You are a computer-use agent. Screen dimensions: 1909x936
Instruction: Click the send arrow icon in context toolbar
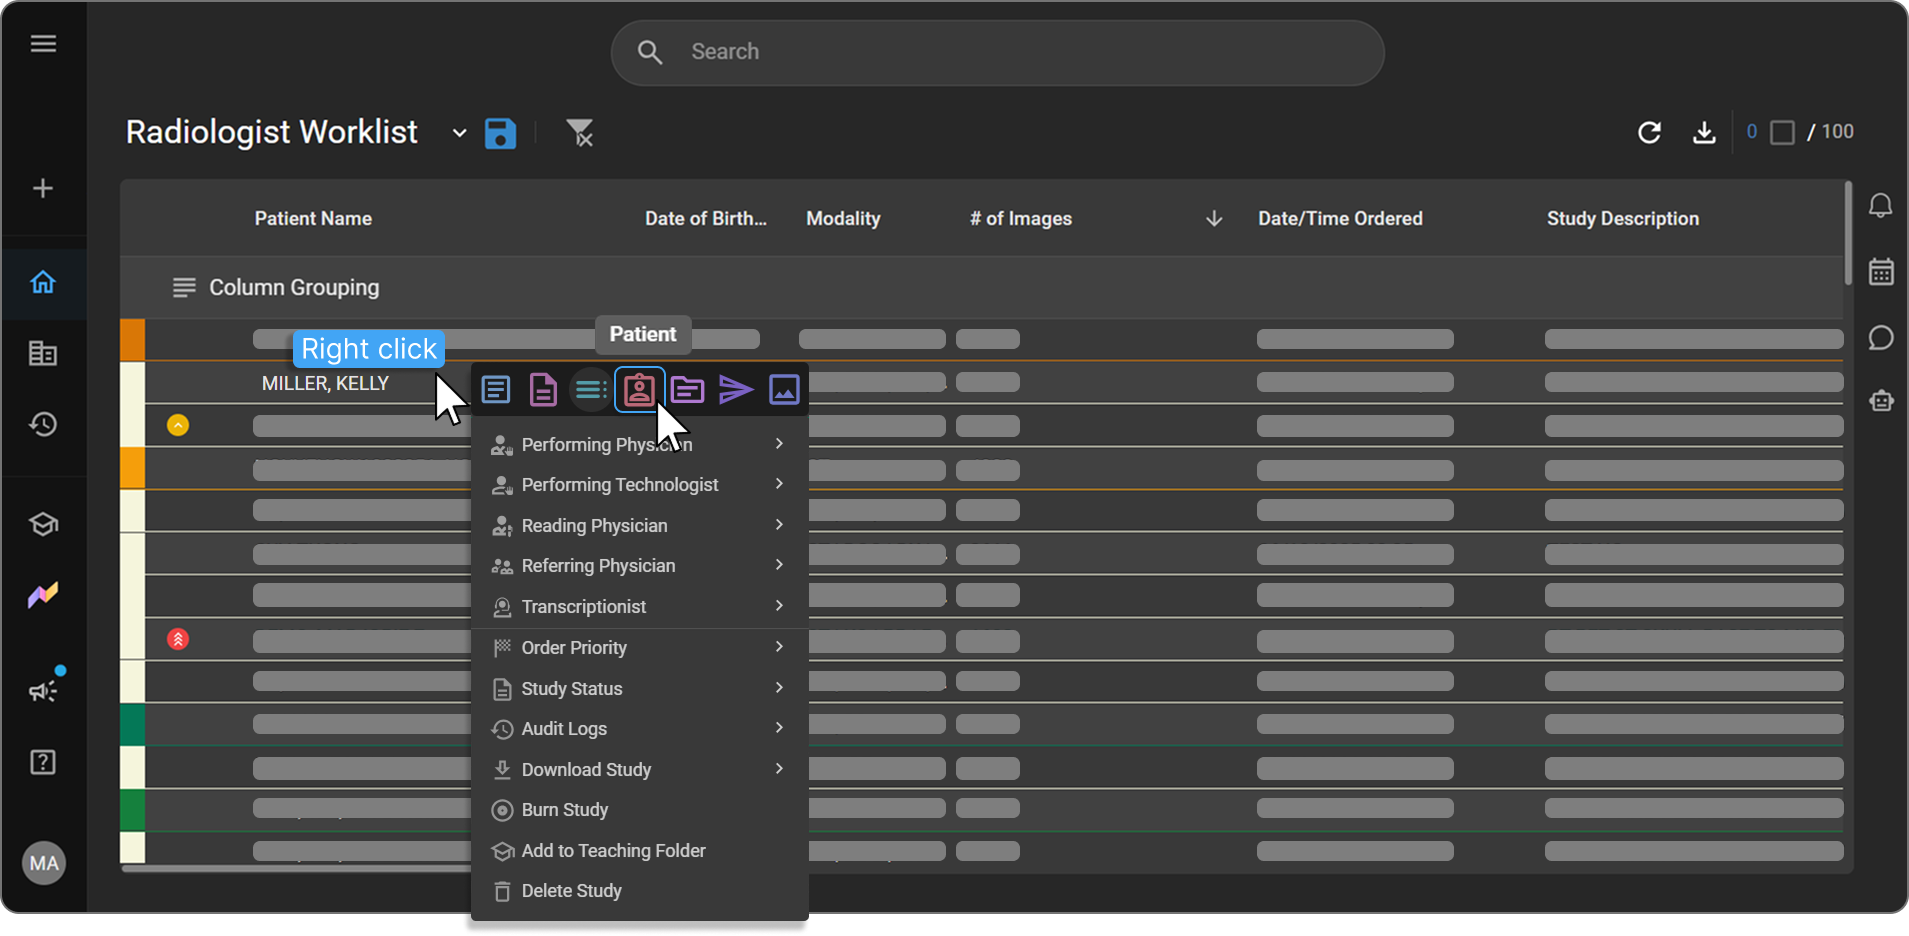[x=735, y=389]
